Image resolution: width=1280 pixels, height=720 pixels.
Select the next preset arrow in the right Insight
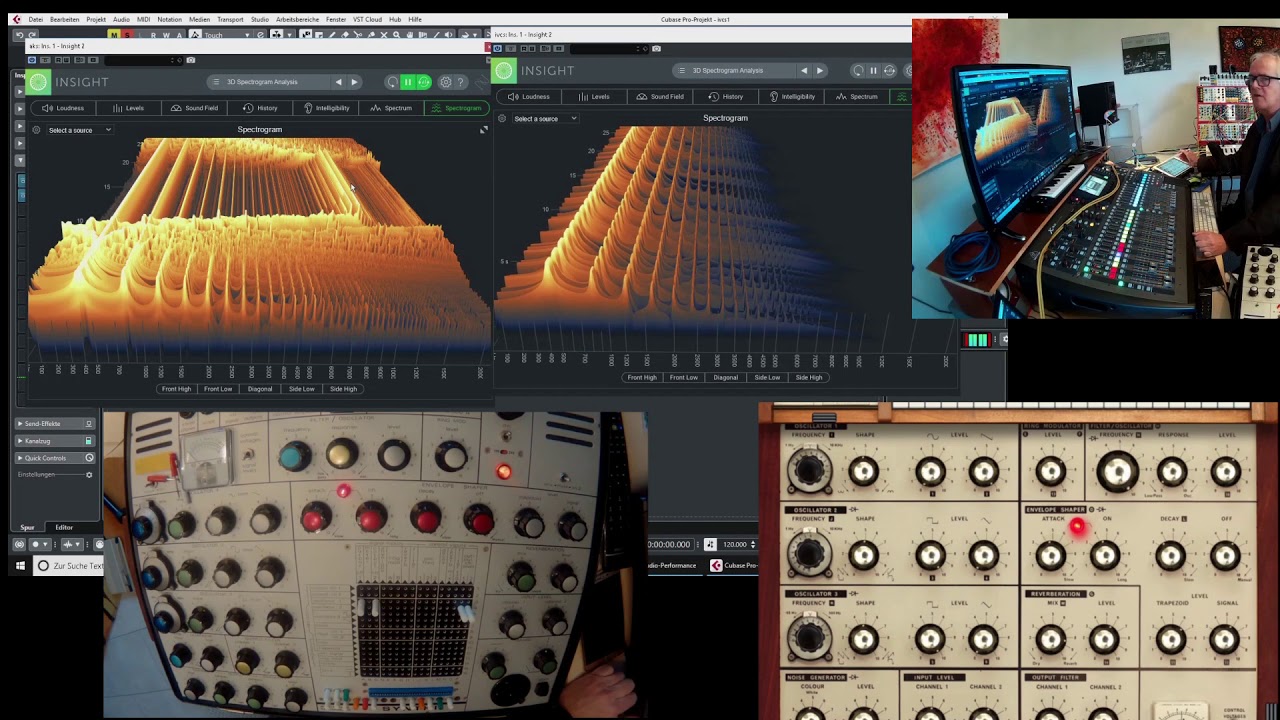(820, 70)
